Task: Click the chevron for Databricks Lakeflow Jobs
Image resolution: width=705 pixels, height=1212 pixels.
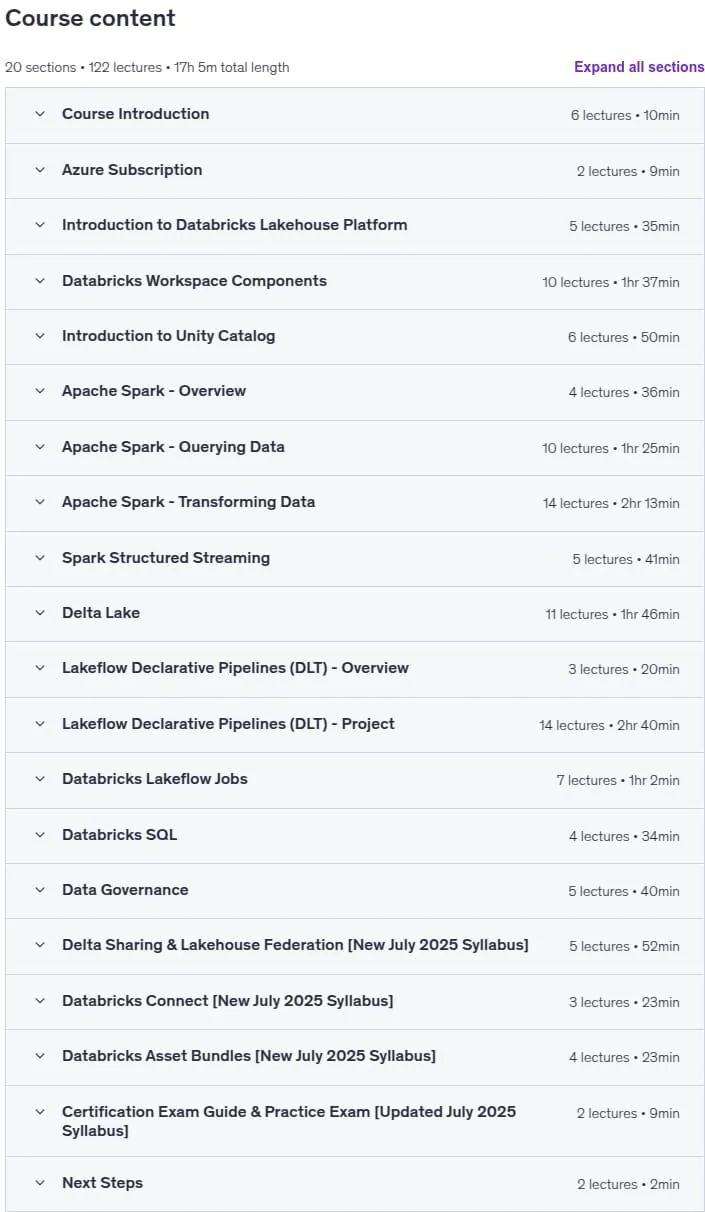Action: click(40, 779)
